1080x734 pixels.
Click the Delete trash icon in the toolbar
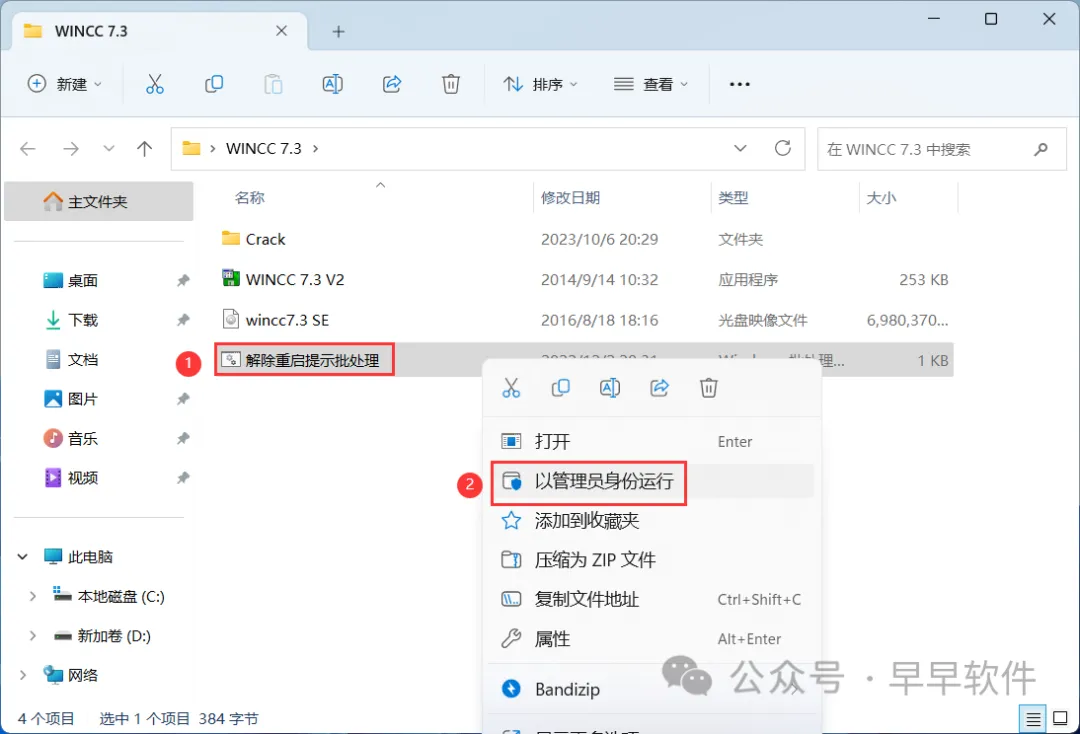[x=451, y=84]
